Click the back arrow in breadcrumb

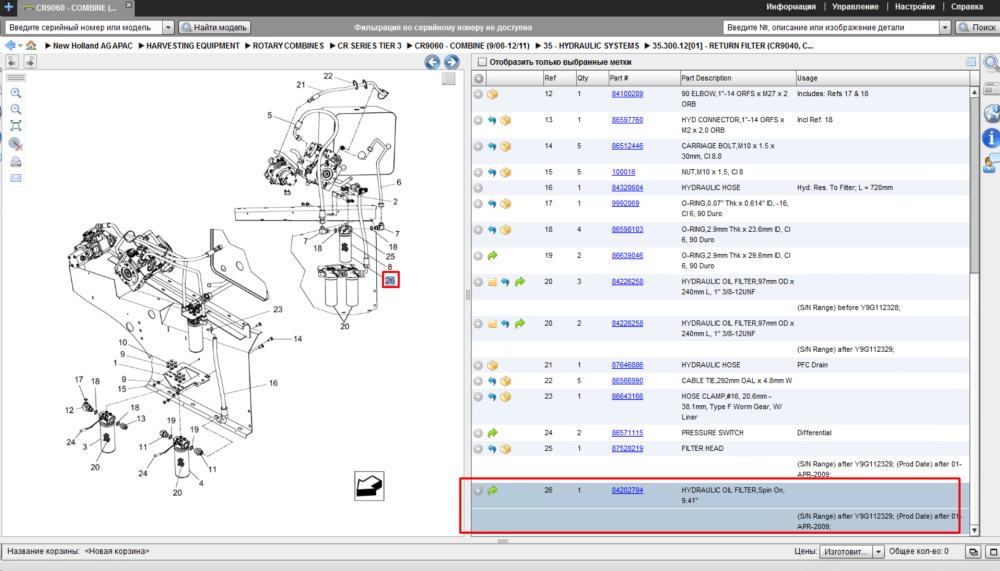[10, 45]
